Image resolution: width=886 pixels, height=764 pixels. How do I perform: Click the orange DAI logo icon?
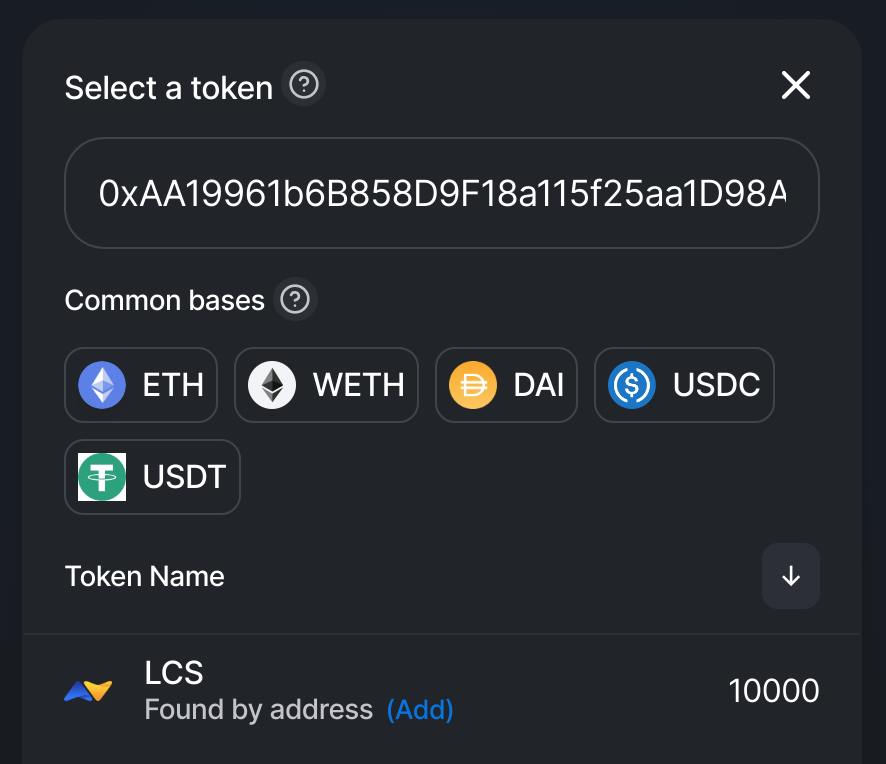[x=473, y=385]
